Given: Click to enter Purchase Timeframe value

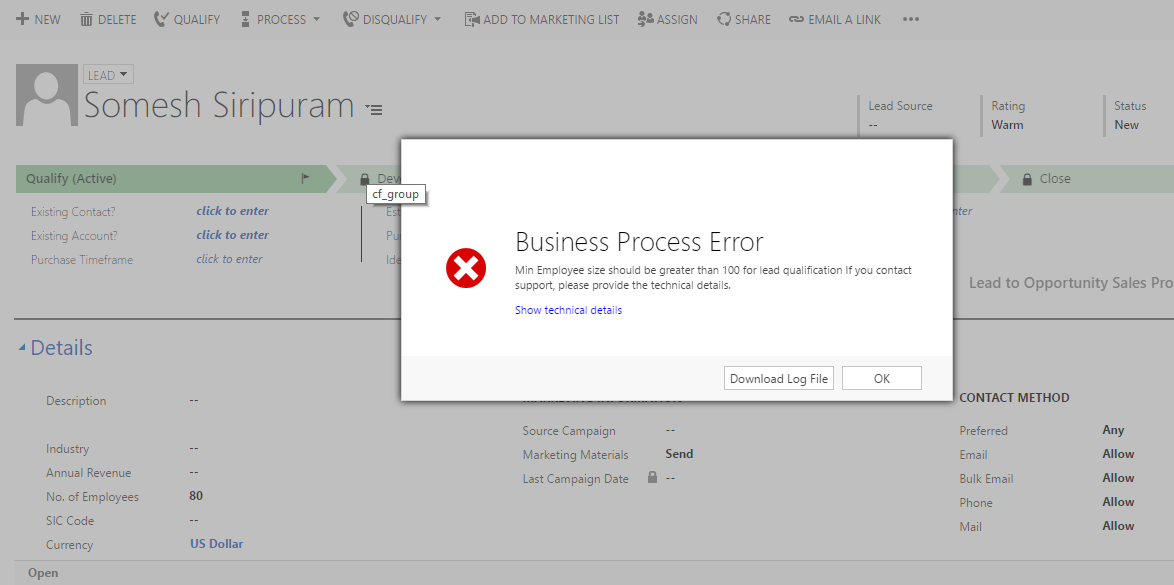Looking at the screenshot, I should [229, 259].
